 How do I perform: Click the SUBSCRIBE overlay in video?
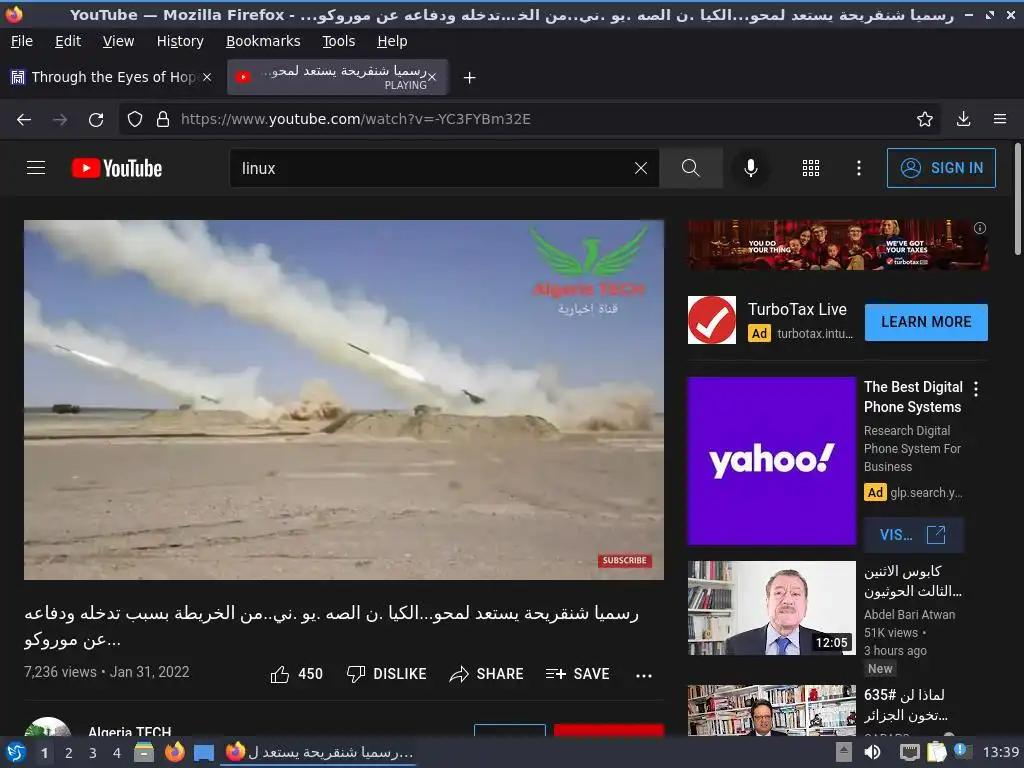624,560
